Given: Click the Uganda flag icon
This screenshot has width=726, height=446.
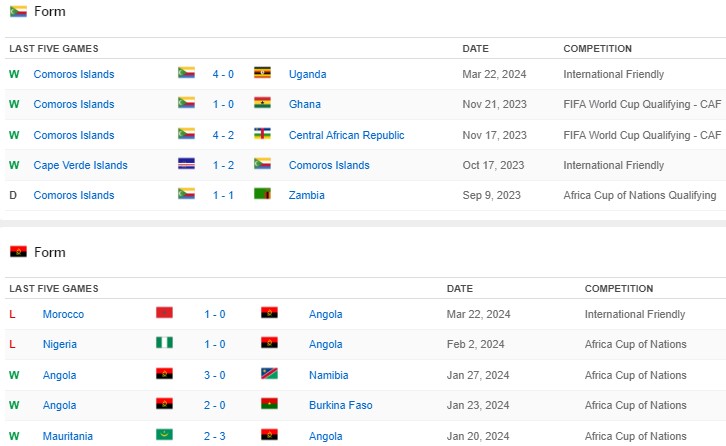Looking at the screenshot, I should [x=263, y=74].
